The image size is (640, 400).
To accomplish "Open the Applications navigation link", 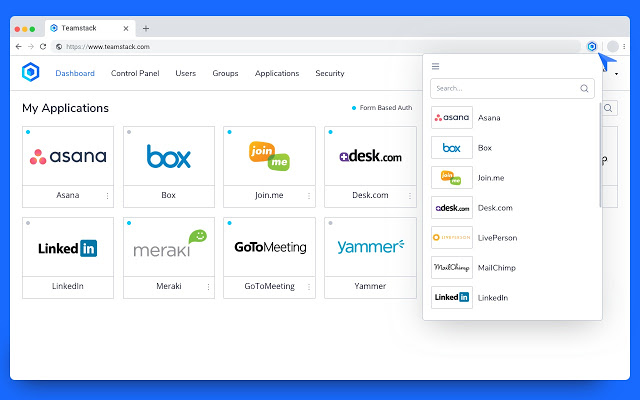I will pyautogui.click(x=277, y=73).
